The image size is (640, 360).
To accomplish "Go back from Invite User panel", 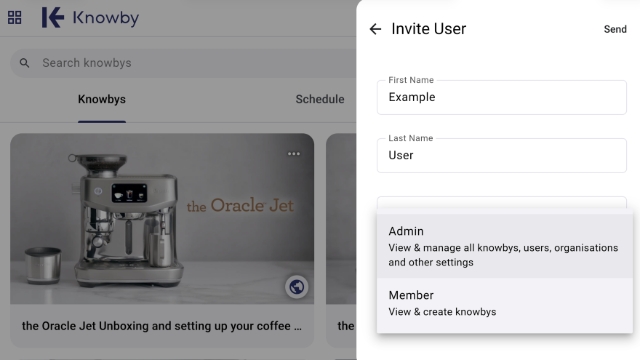I will 375,29.
